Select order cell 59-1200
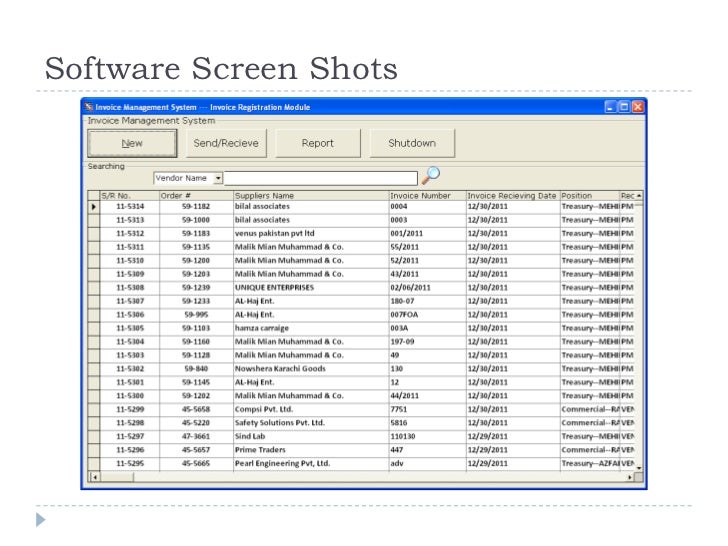The width and height of the screenshot is (728, 546). [196, 260]
